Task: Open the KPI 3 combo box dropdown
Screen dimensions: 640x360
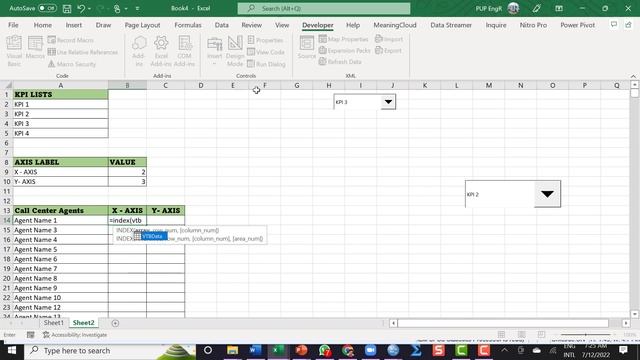Action: (388, 102)
